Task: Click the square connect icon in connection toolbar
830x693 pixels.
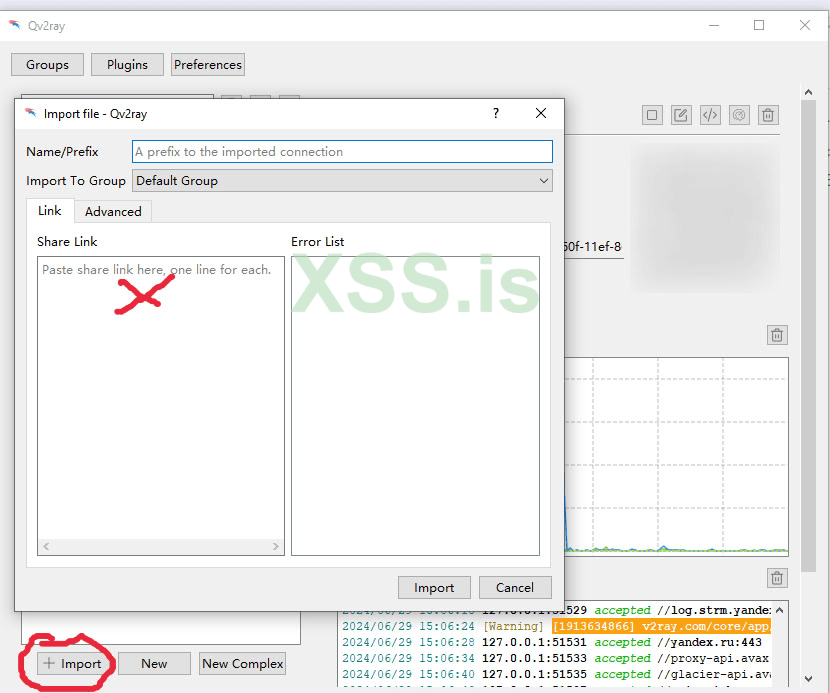Action: 652,115
